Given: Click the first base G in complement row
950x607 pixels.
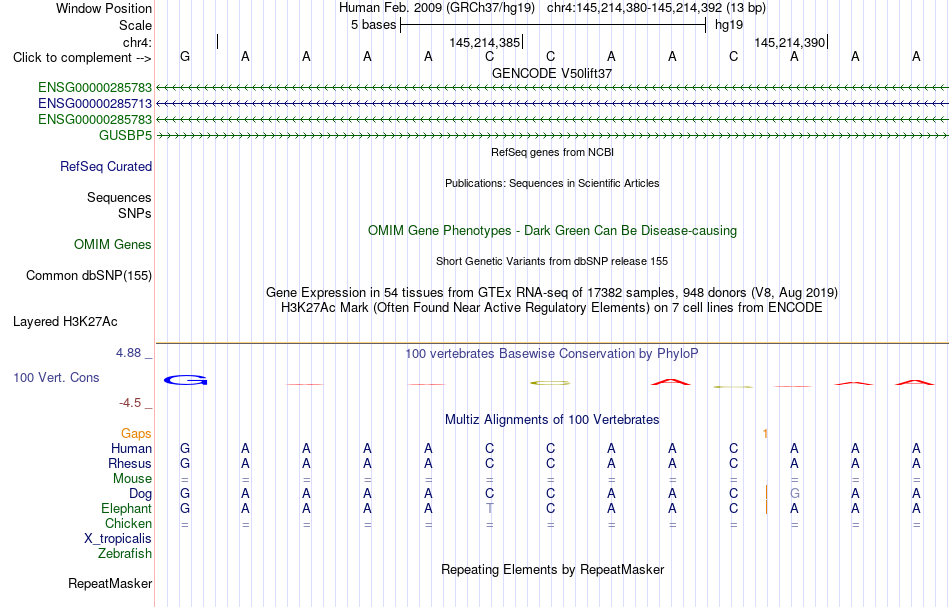Looking at the screenshot, I should point(185,56).
